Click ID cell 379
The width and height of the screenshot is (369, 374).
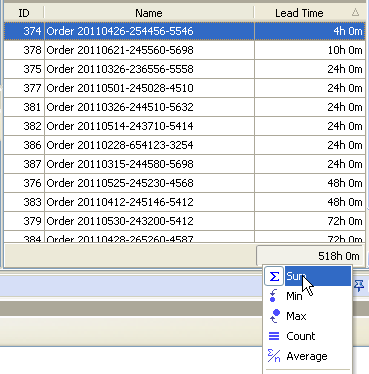pos(24,221)
